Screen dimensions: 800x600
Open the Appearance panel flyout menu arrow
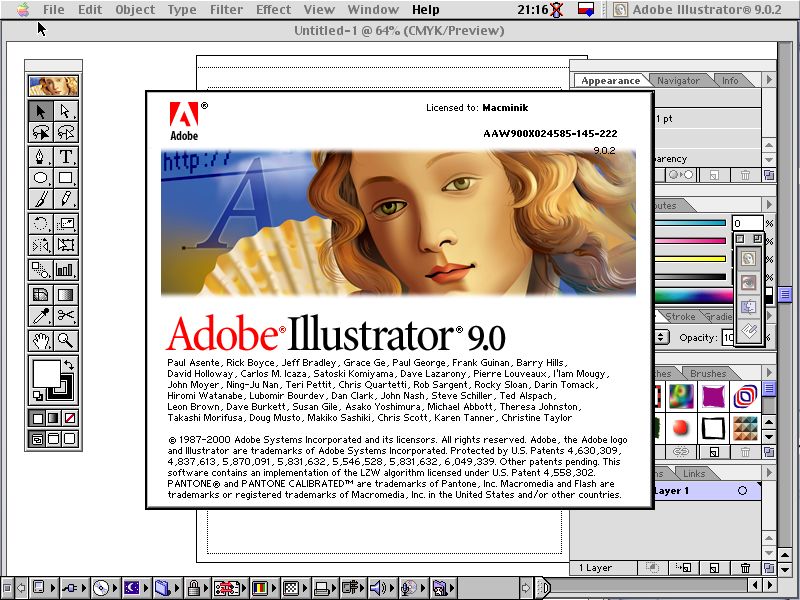click(769, 79)
